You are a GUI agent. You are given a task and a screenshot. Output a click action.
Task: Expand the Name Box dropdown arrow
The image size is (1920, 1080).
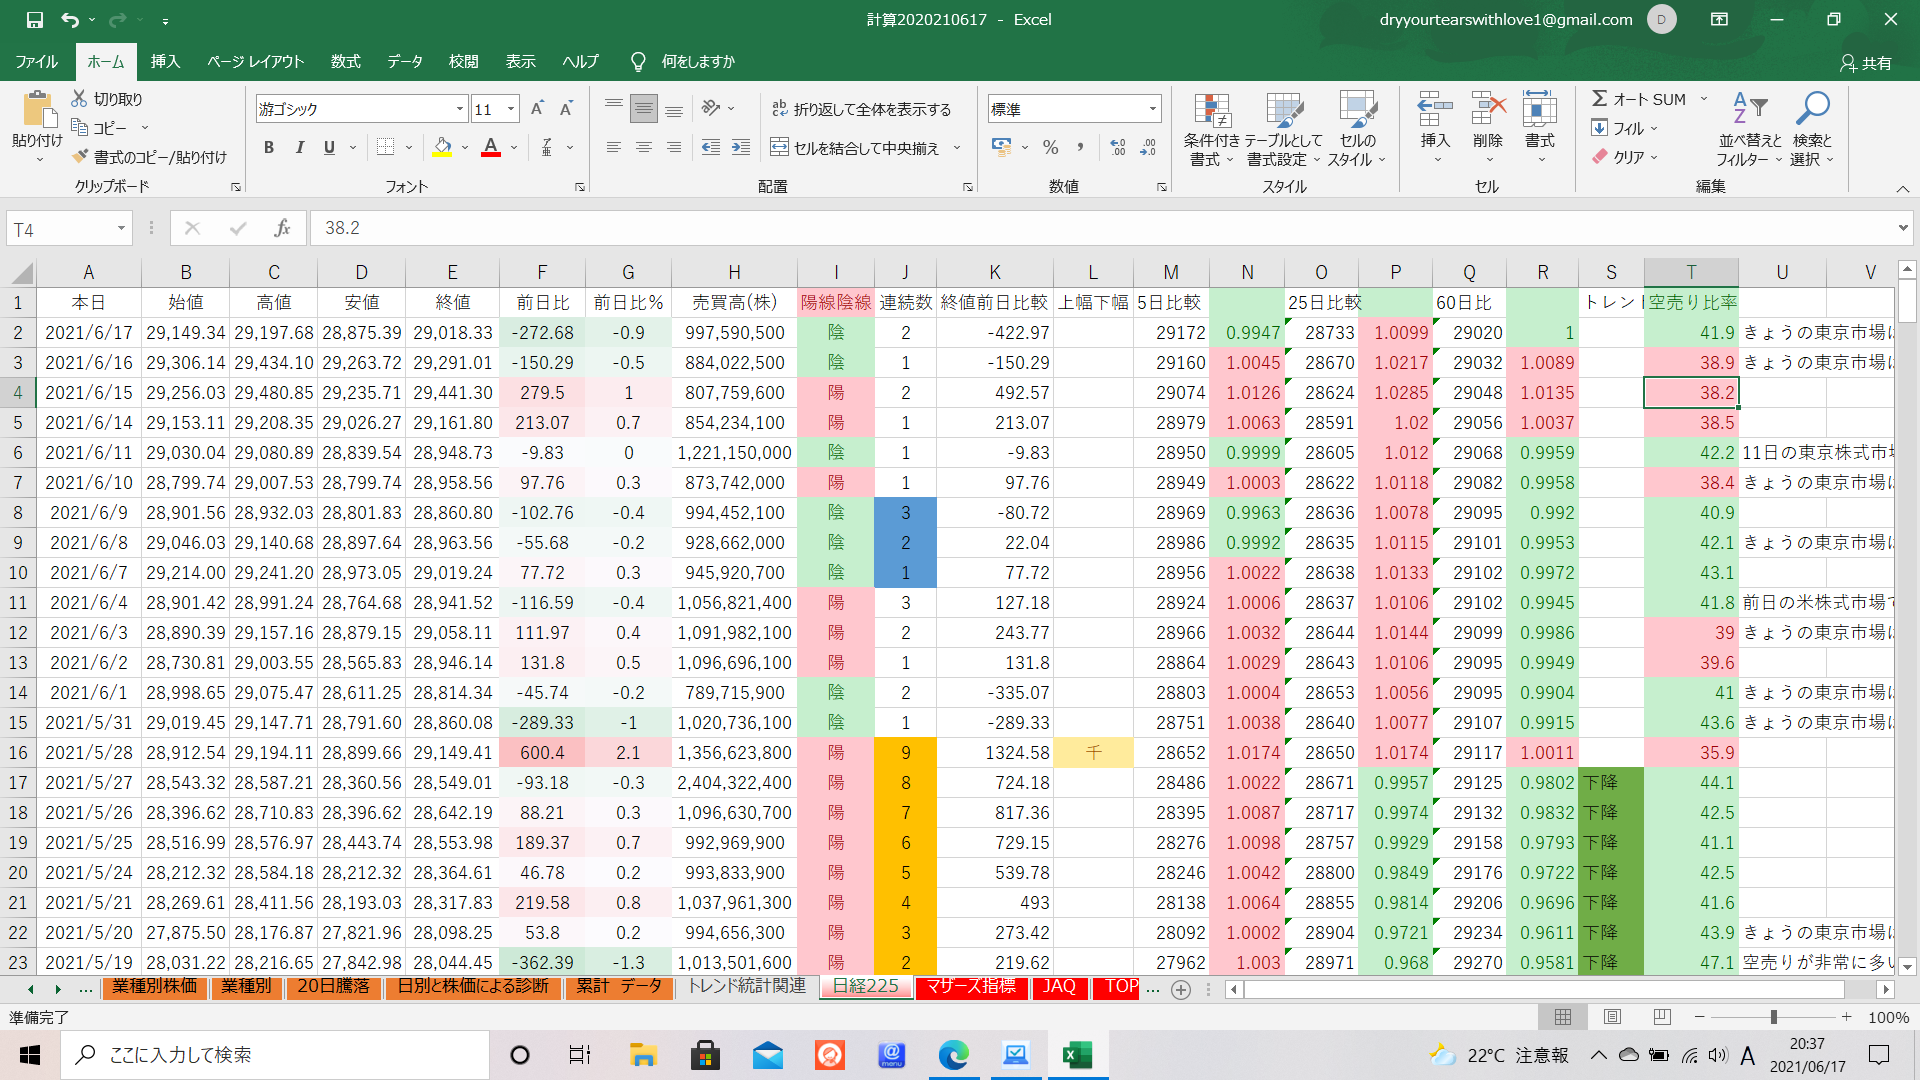121,228
